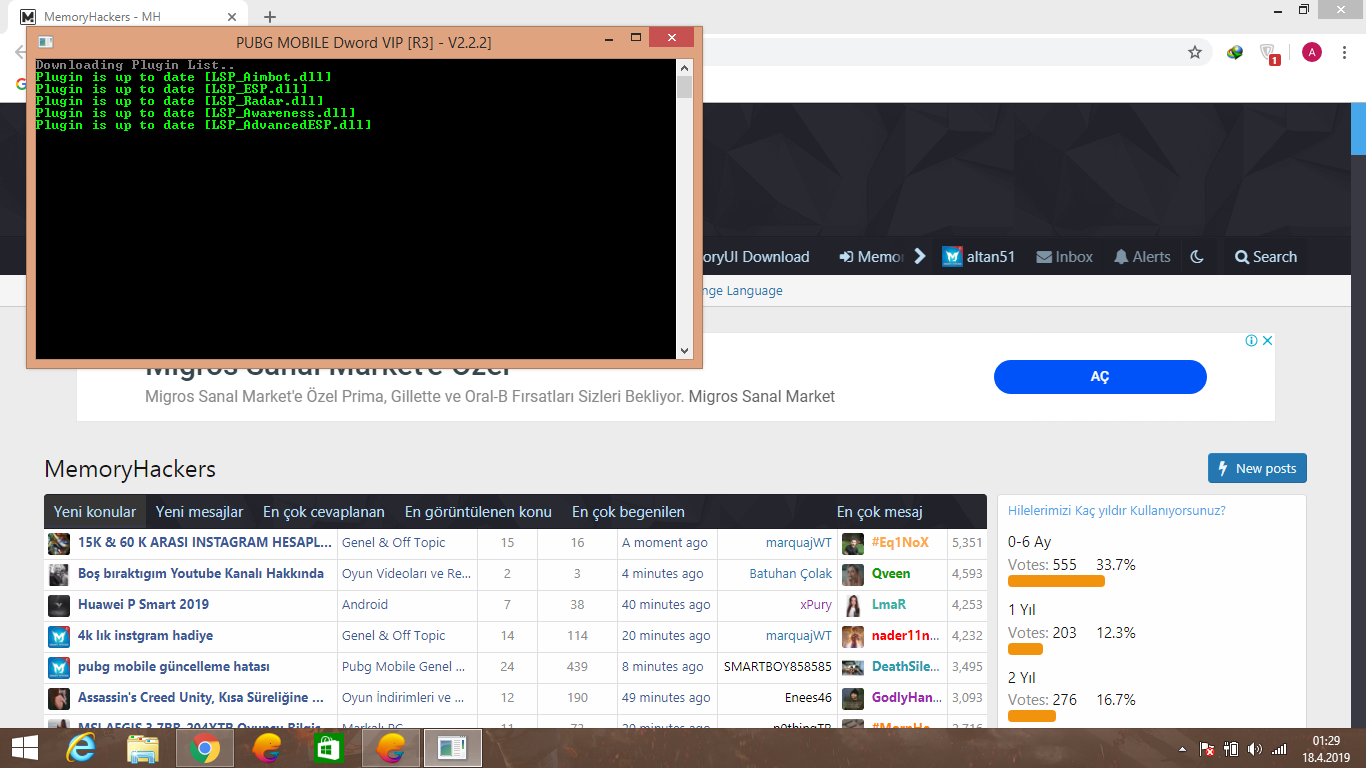Open the Windows Start button
Screen dimensions: 1366x768
pos(25,748)
